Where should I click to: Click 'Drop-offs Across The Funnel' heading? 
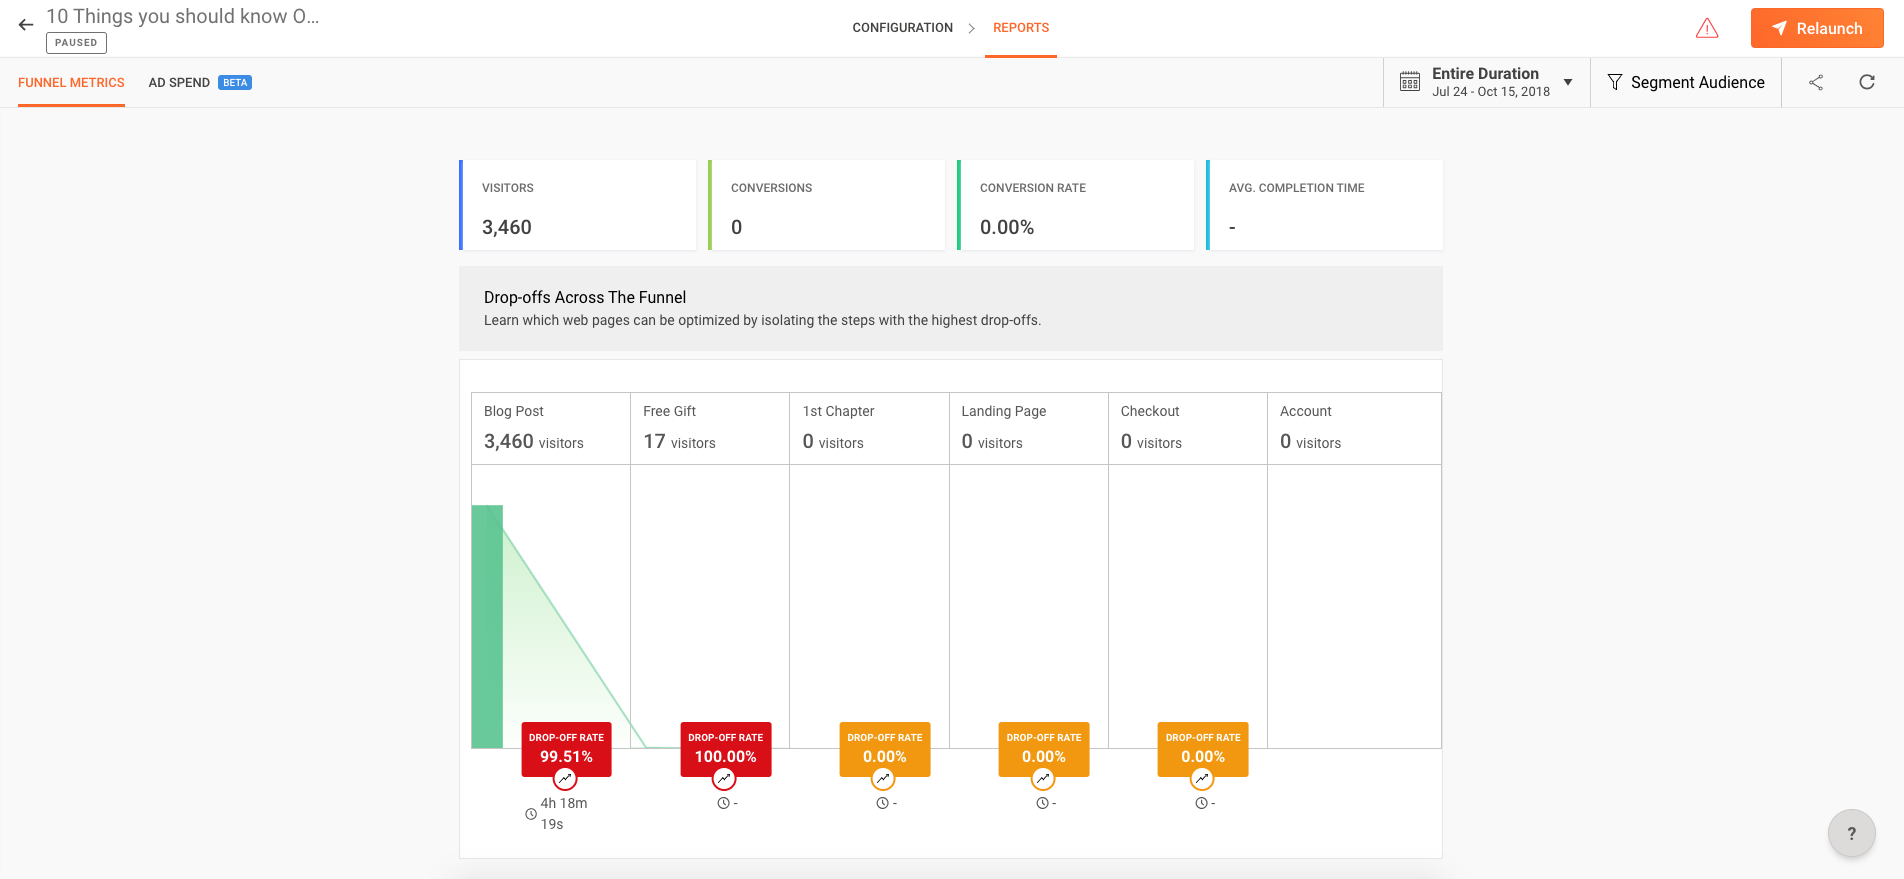tap(585, 297)
